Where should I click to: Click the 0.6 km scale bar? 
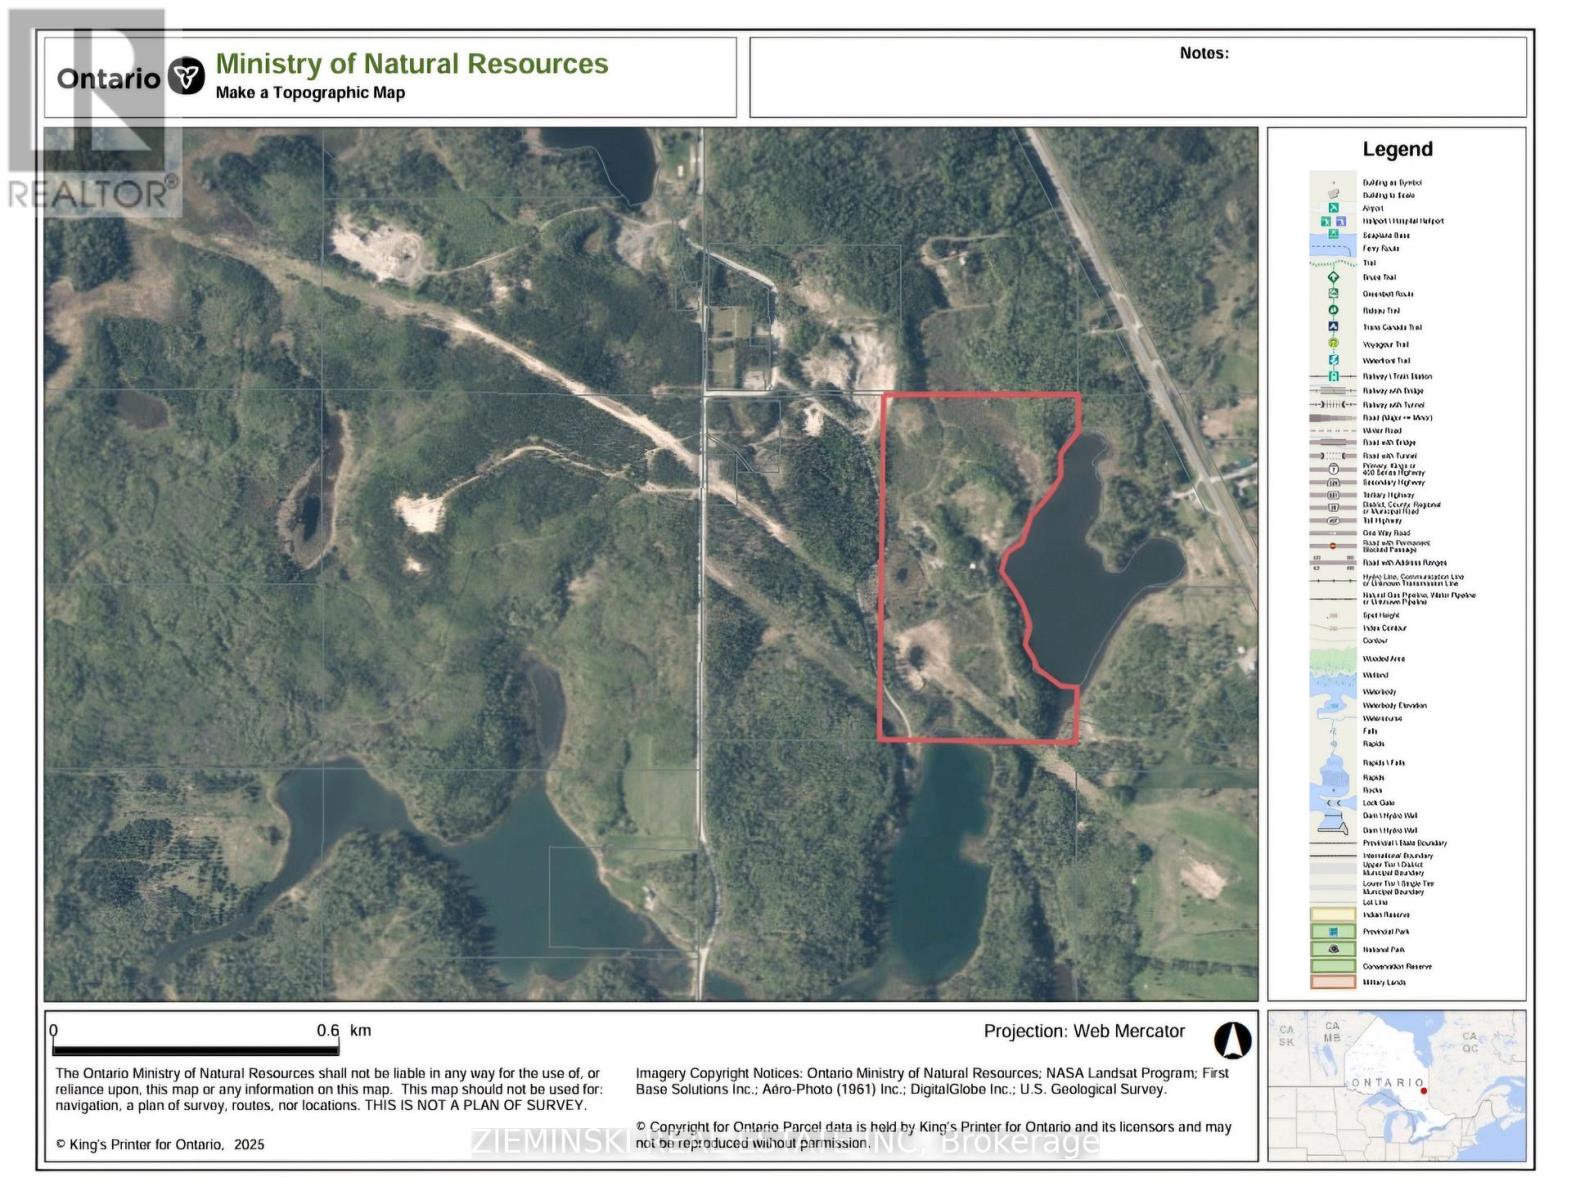coord(196,1050)
